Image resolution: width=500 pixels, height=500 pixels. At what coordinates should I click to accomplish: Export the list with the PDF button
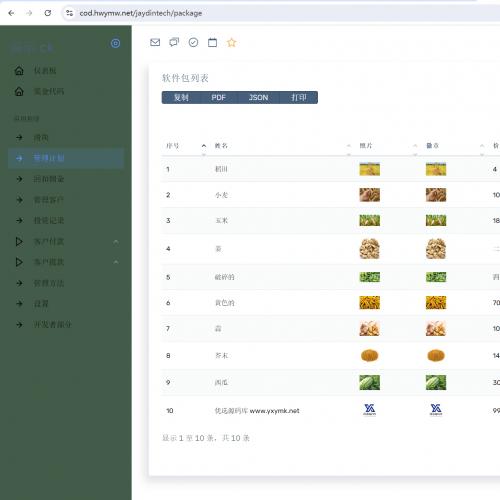[218, 97]
